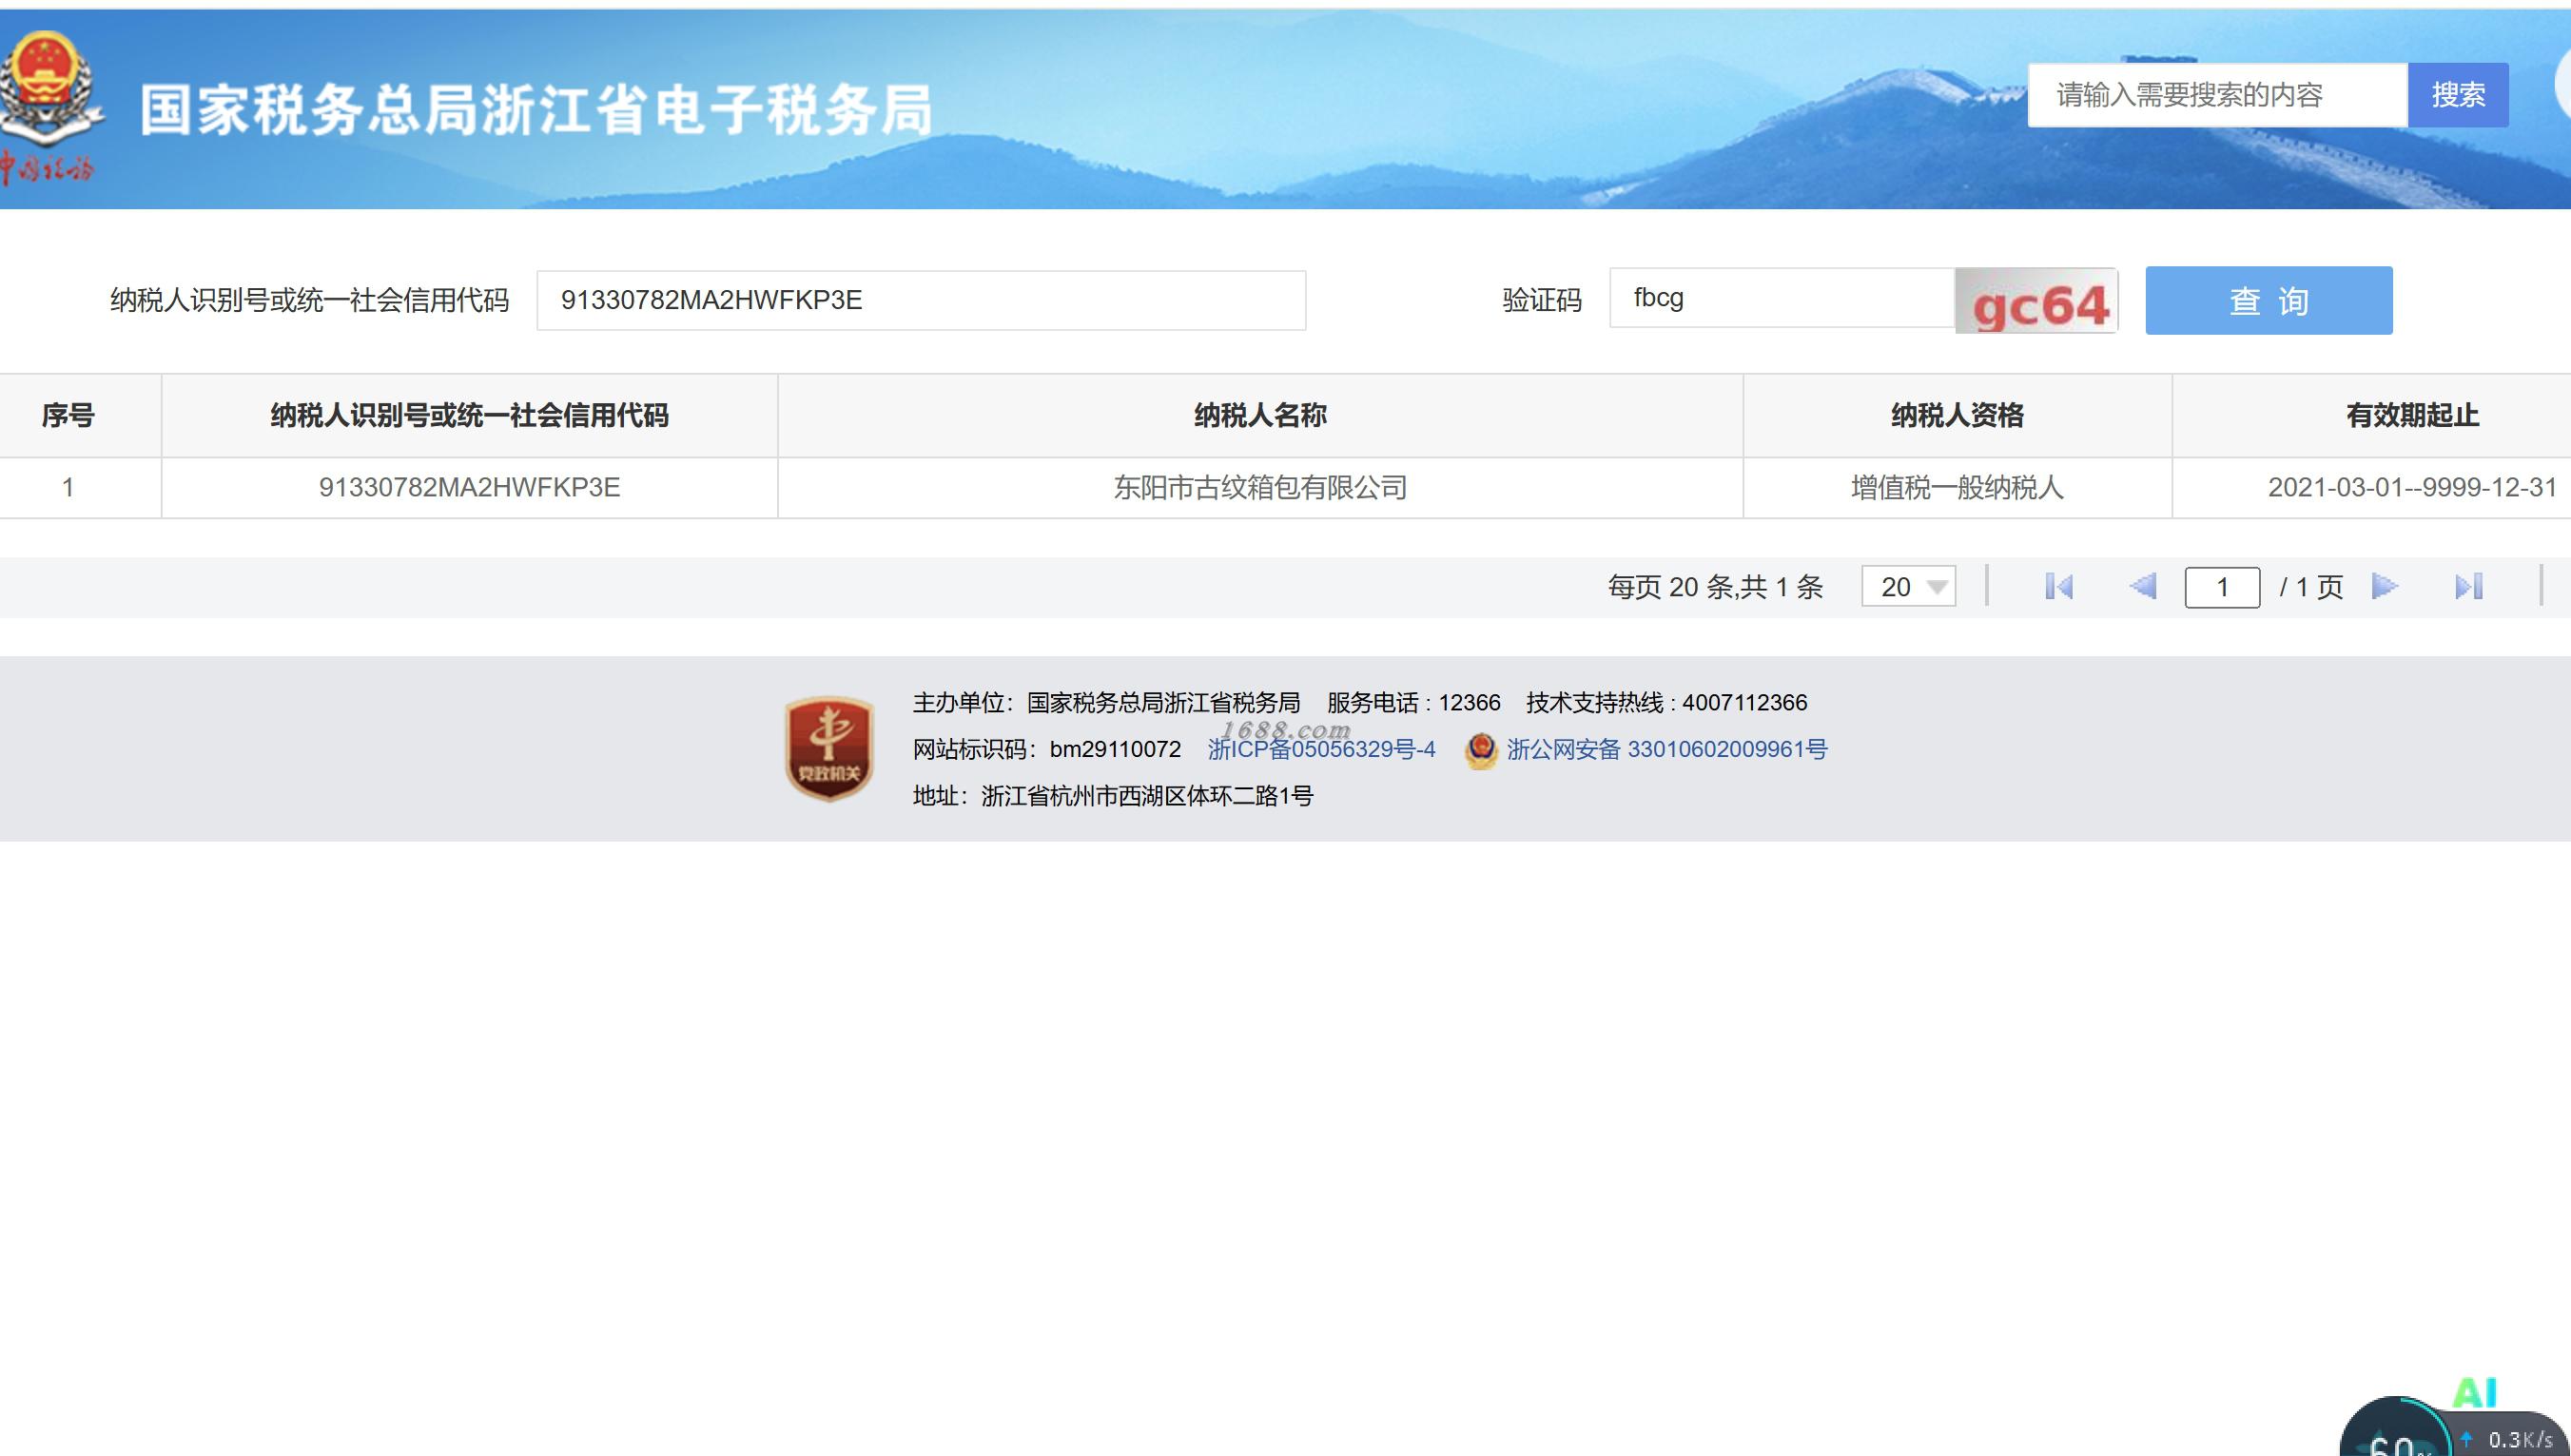Viewport: 2571px width, 1456px height.
Task: Click the police badge icon in footer
Action: tap(1481, 750)
